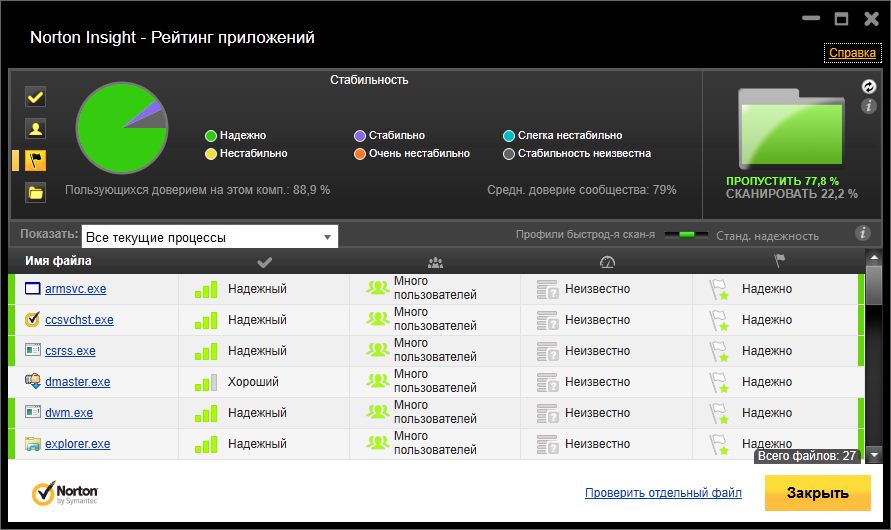Open the folder view sidebar icon

[35, 193]
